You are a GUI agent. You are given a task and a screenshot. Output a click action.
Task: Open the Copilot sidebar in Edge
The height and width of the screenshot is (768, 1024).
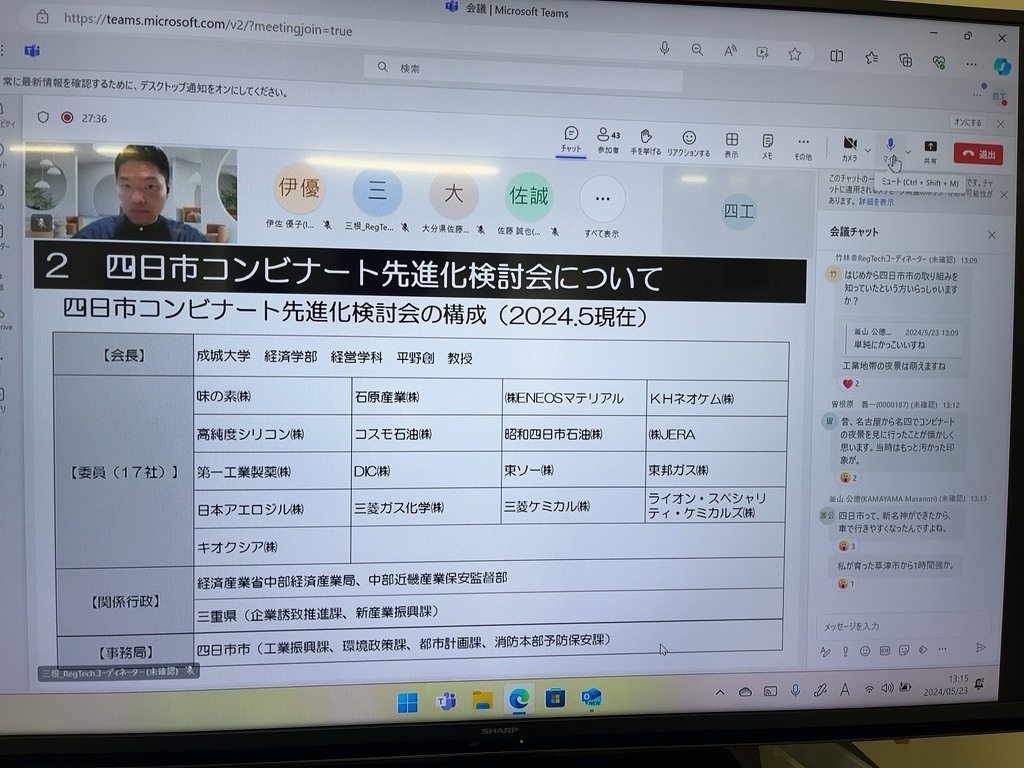1002,66
